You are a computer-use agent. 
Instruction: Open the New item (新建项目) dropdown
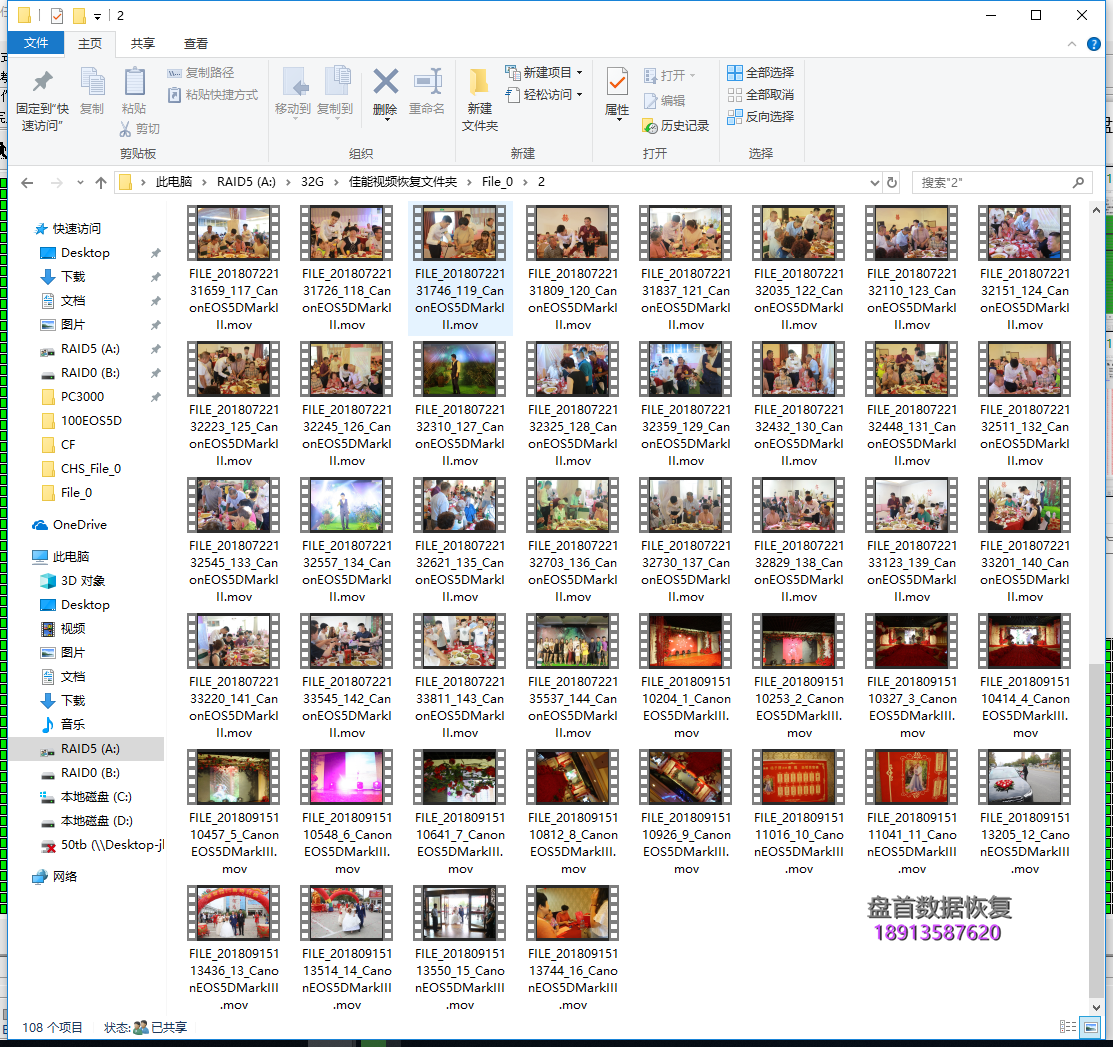pyautogui.click(x=544, y=72)
